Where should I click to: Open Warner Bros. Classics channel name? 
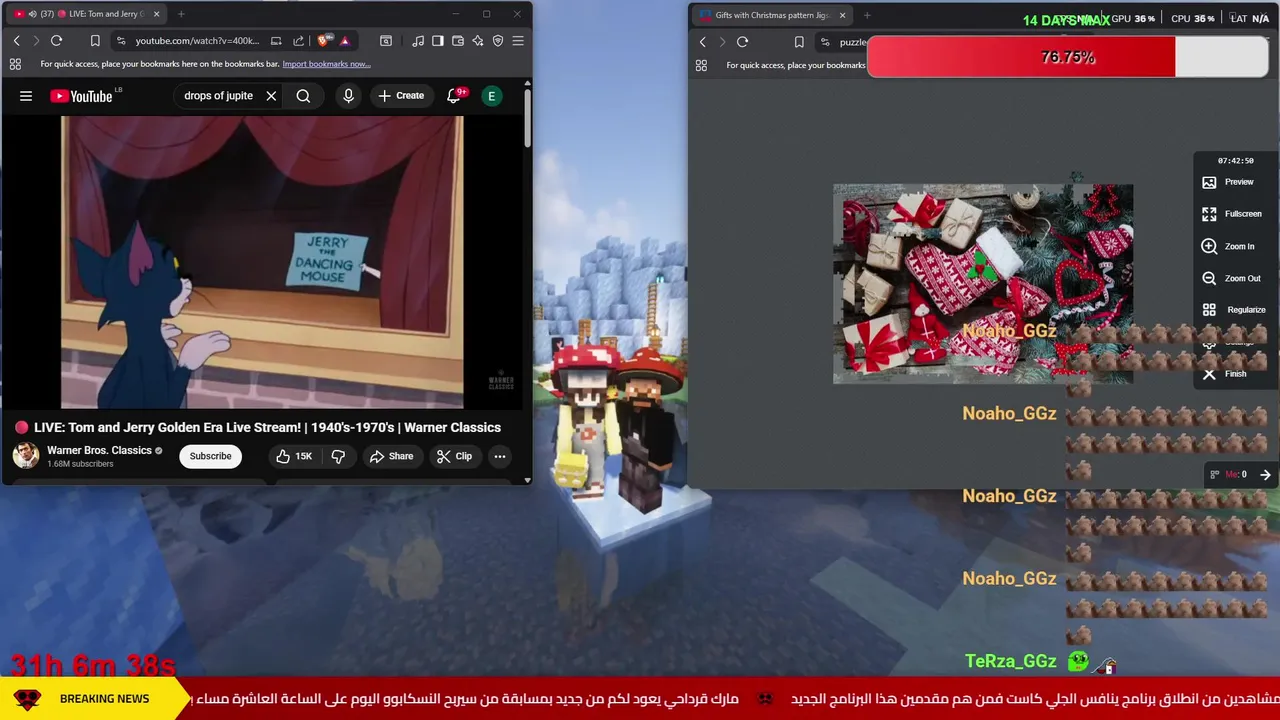coord(99,451)
